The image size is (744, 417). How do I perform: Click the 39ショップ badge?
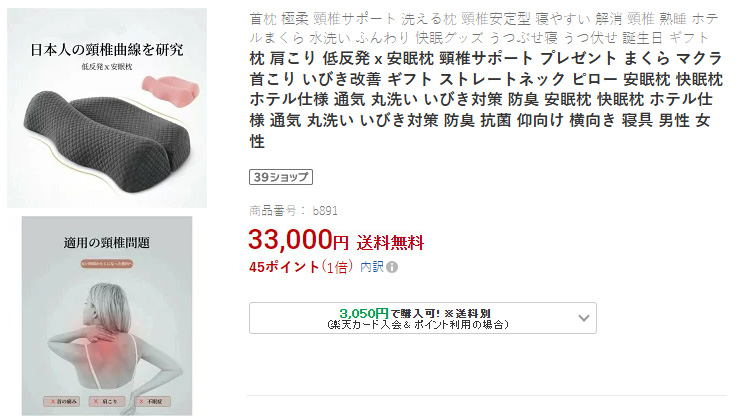[x=281, y=177]
